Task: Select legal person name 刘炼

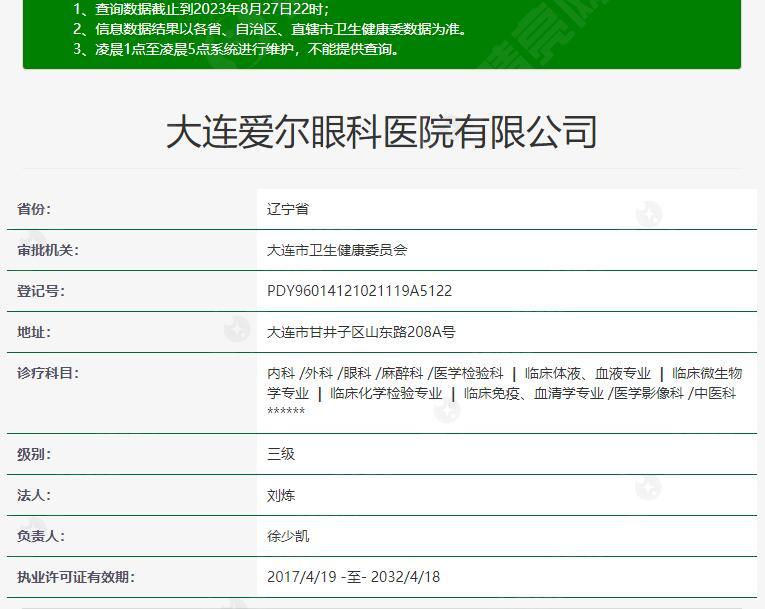Action: point(281,495)
